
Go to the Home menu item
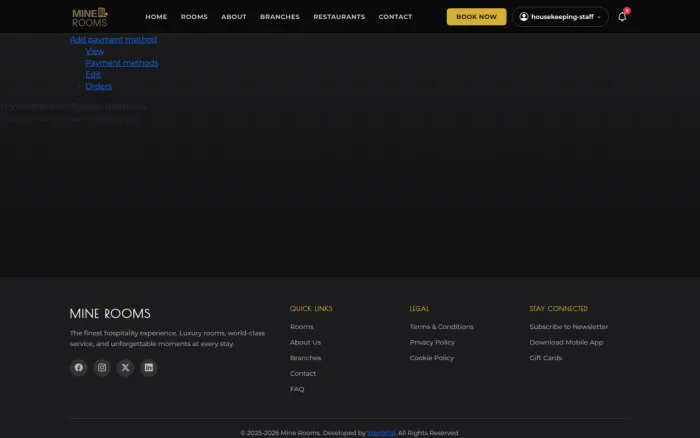tap(156, 17)
